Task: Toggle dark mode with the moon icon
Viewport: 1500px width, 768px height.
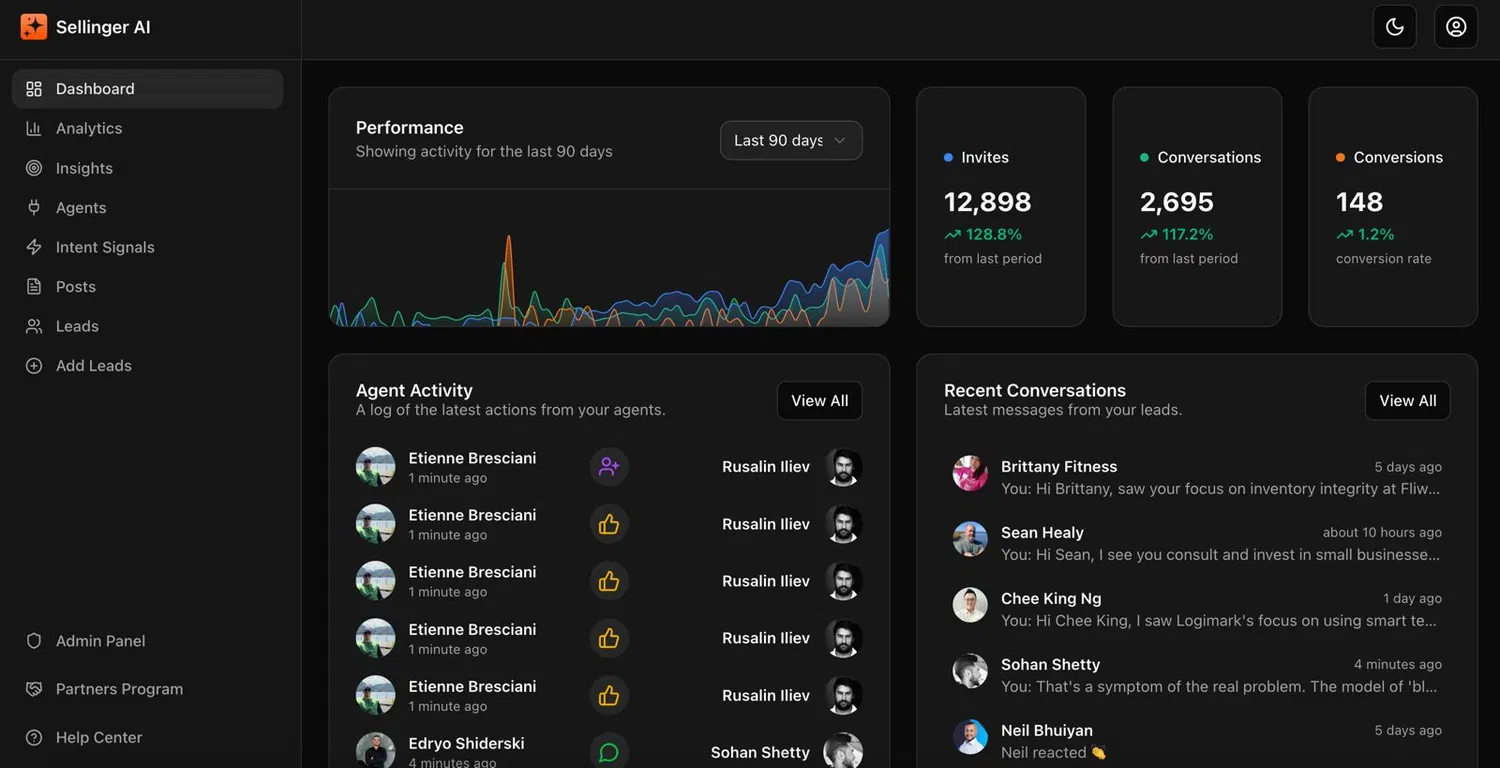Action: tap(1394, 27)
